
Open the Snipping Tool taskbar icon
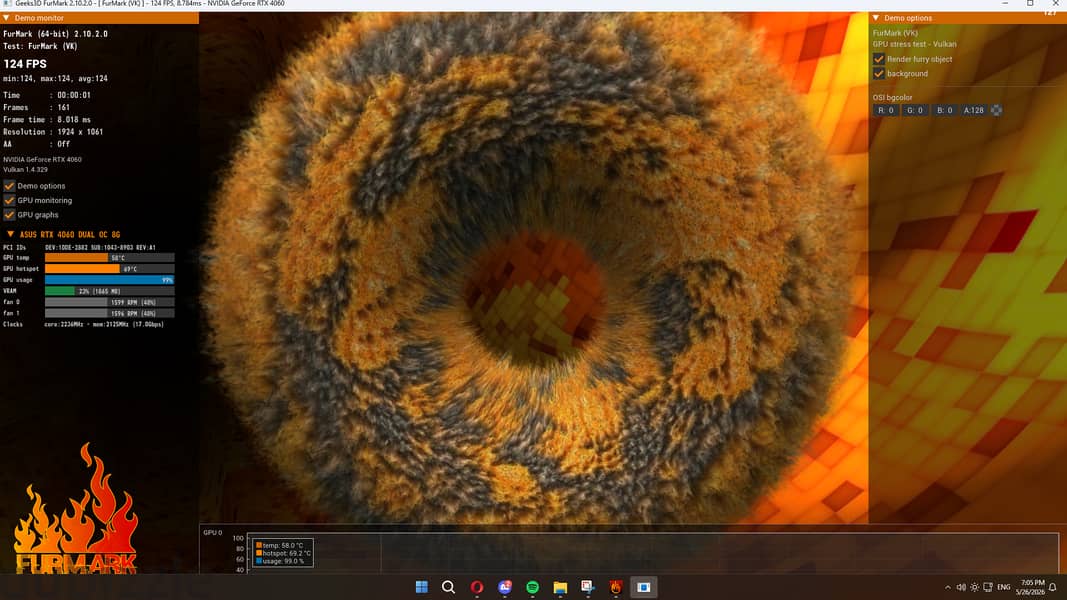588,587
